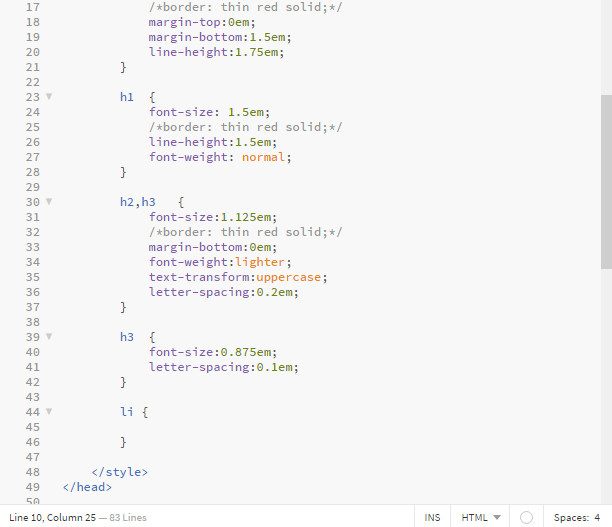
Task: Collapse the h2,h3 rule fold arrow
Action: click(x=48, y=202)
